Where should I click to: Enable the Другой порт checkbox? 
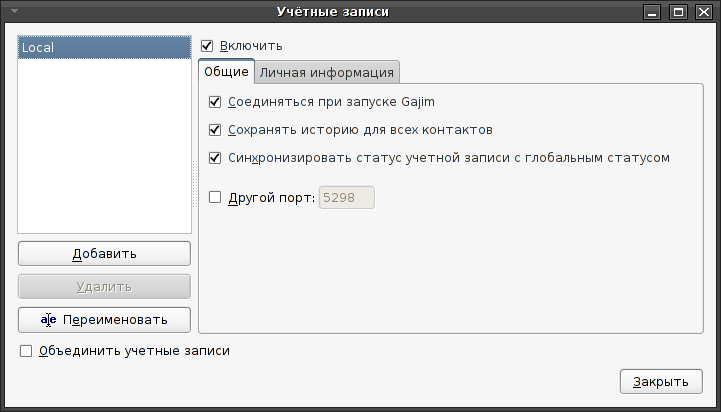click(215, 197)
